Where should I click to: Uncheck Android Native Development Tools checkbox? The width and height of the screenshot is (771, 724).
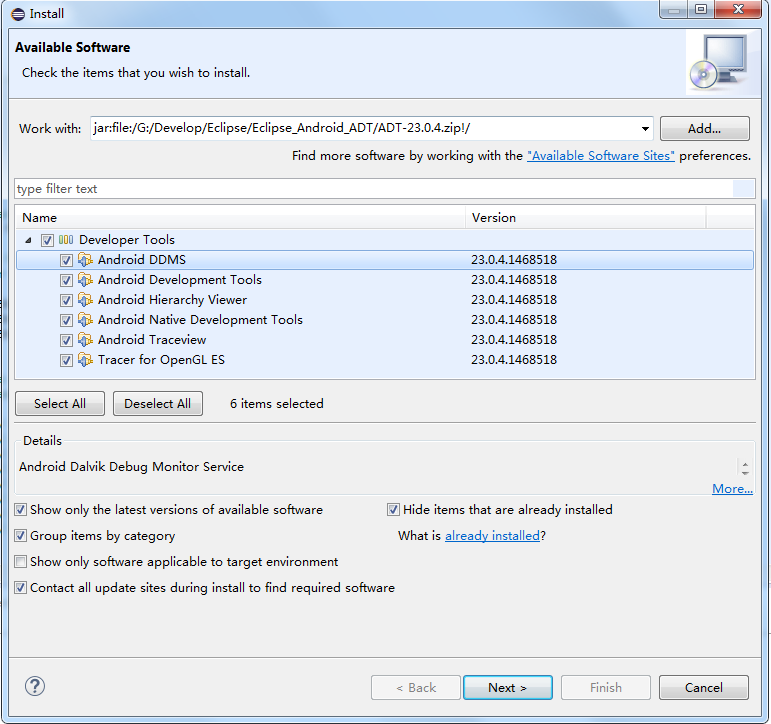66,320
